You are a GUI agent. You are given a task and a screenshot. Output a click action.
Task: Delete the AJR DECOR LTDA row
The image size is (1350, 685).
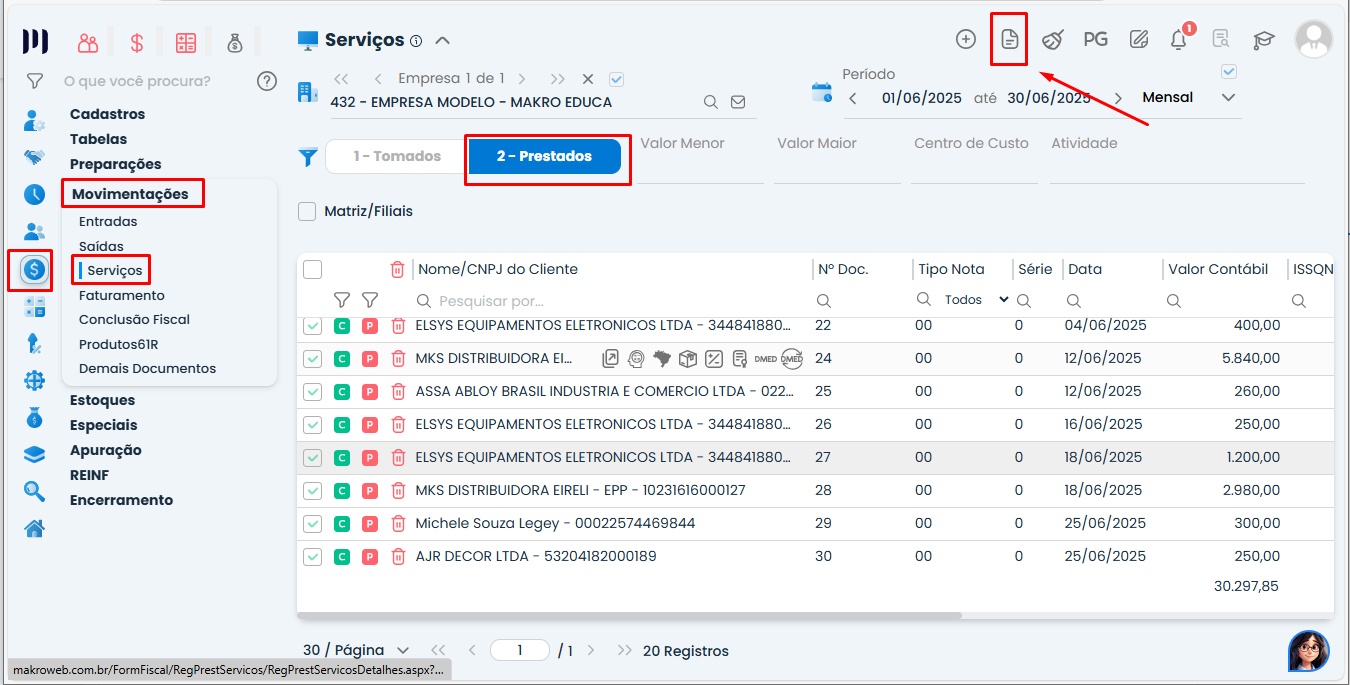(x=398, y=556)
